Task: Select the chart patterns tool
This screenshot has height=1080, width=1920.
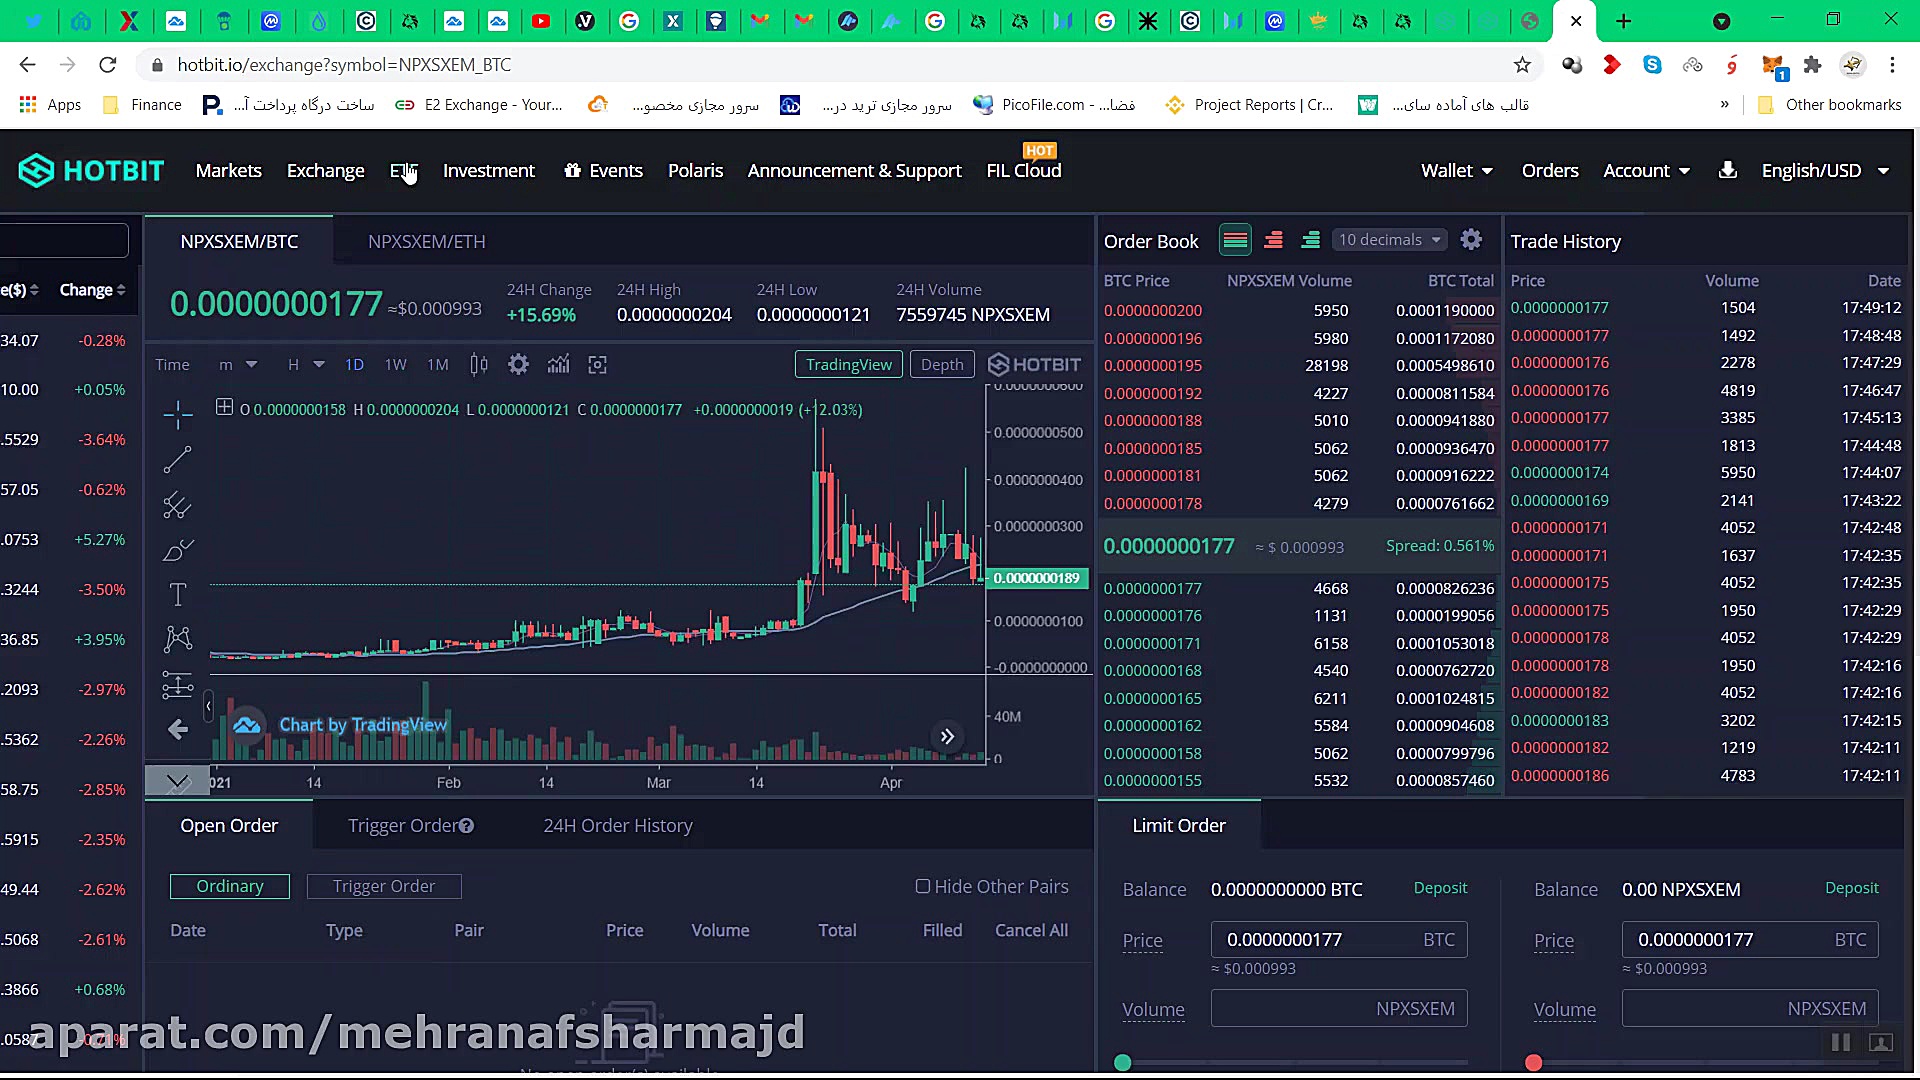Action: pos(178,639)
